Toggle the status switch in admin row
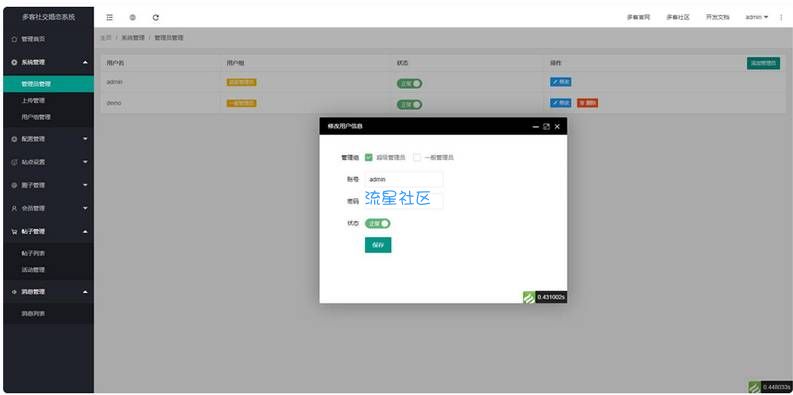The width and height of the screenshot is (793, 395). [410, 83]
